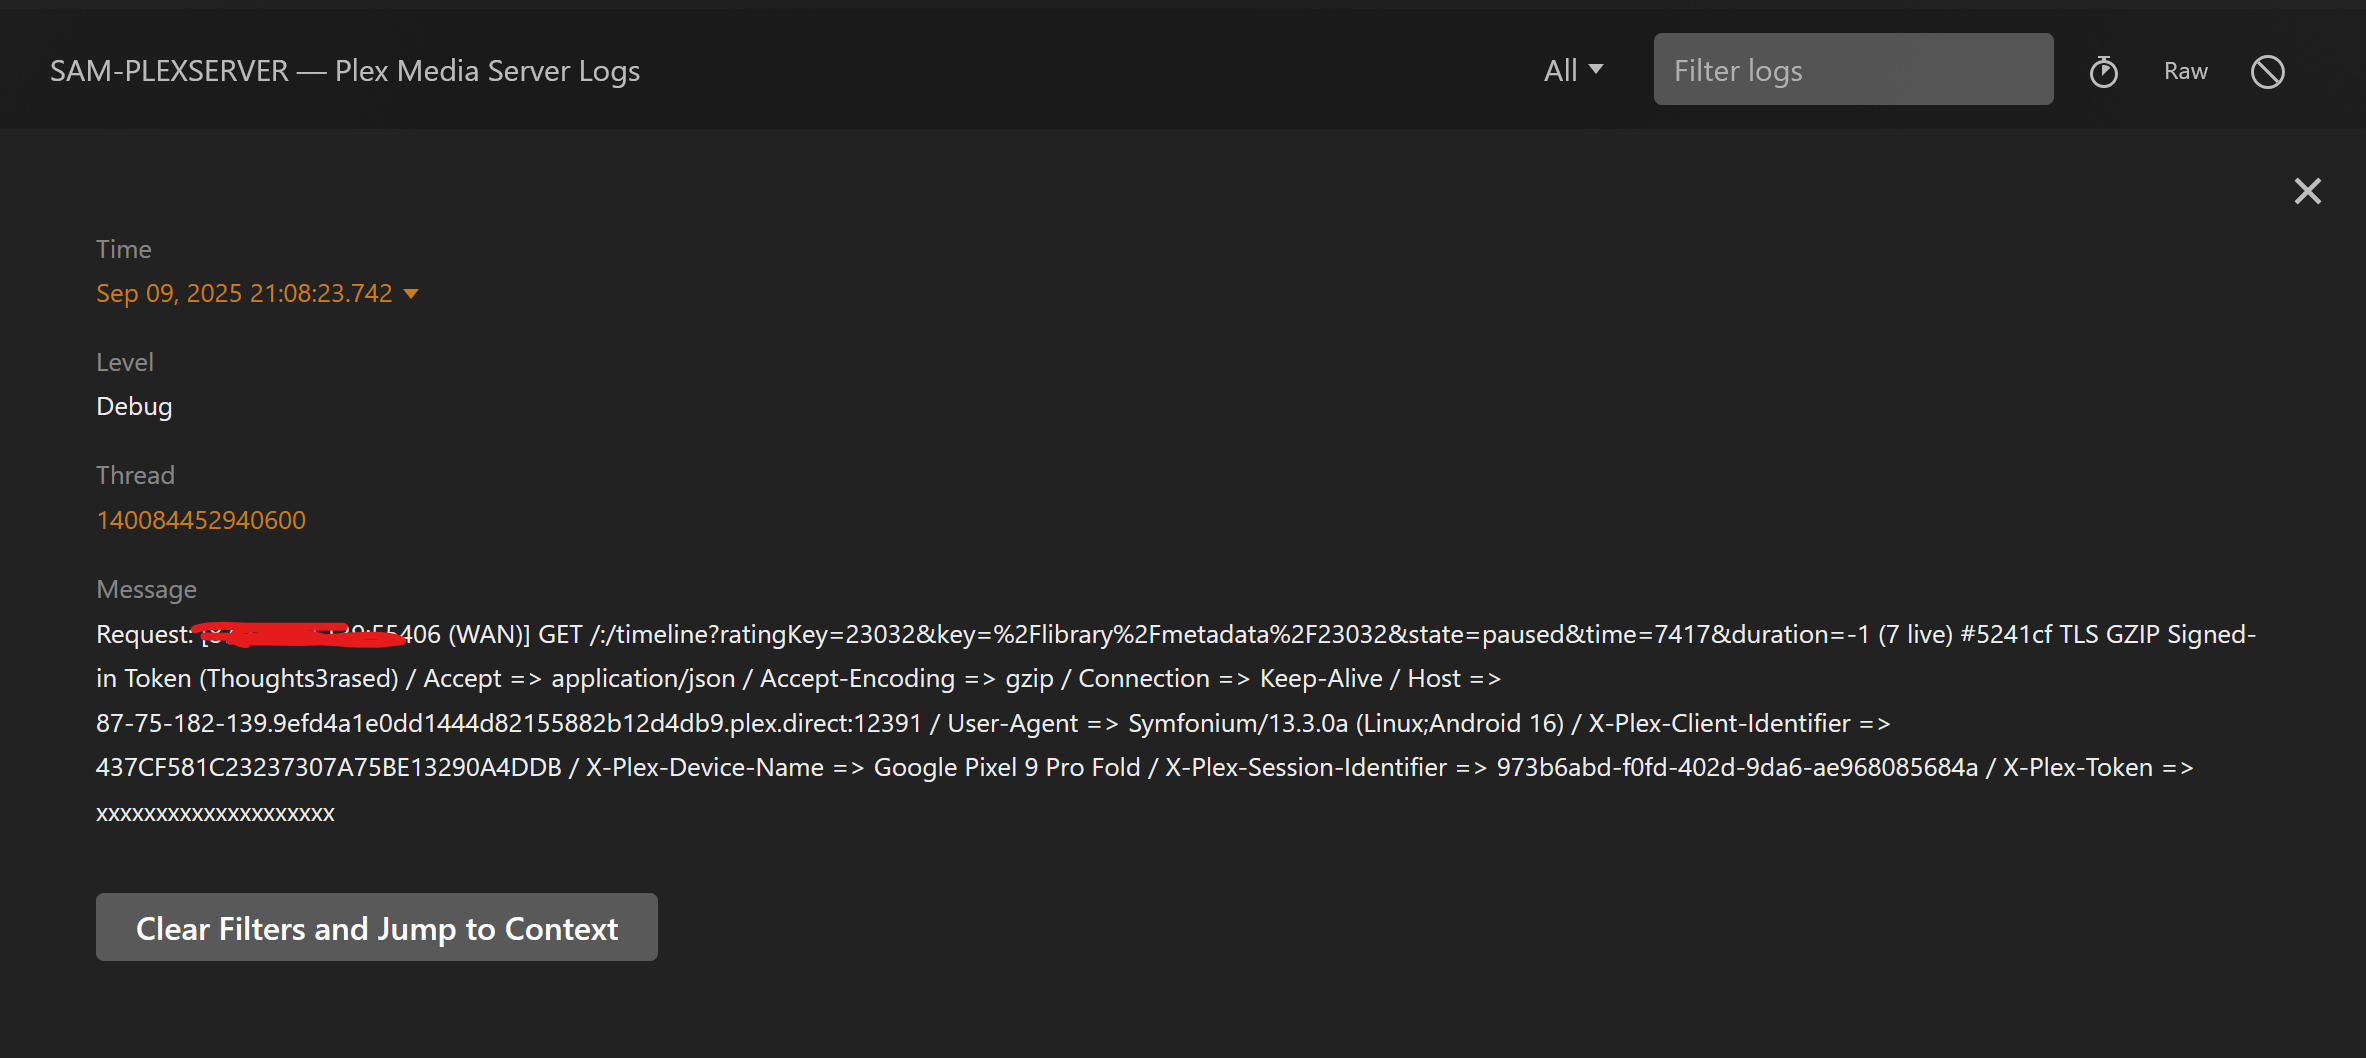The height and width of the screenshot is (1058, 2366).
Task: Toggle Raw log view
Action: click(2185, 71)
